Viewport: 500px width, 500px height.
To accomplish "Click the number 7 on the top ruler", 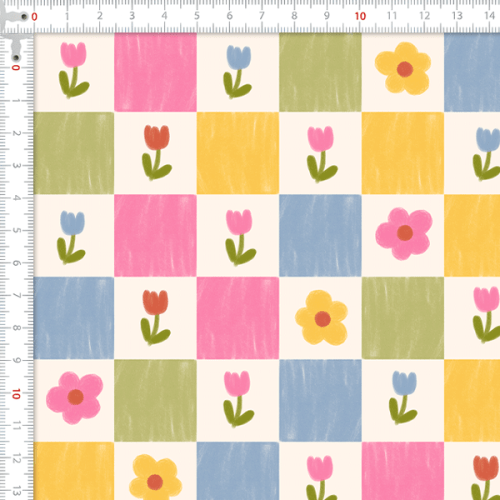I will tap(262, 16).
